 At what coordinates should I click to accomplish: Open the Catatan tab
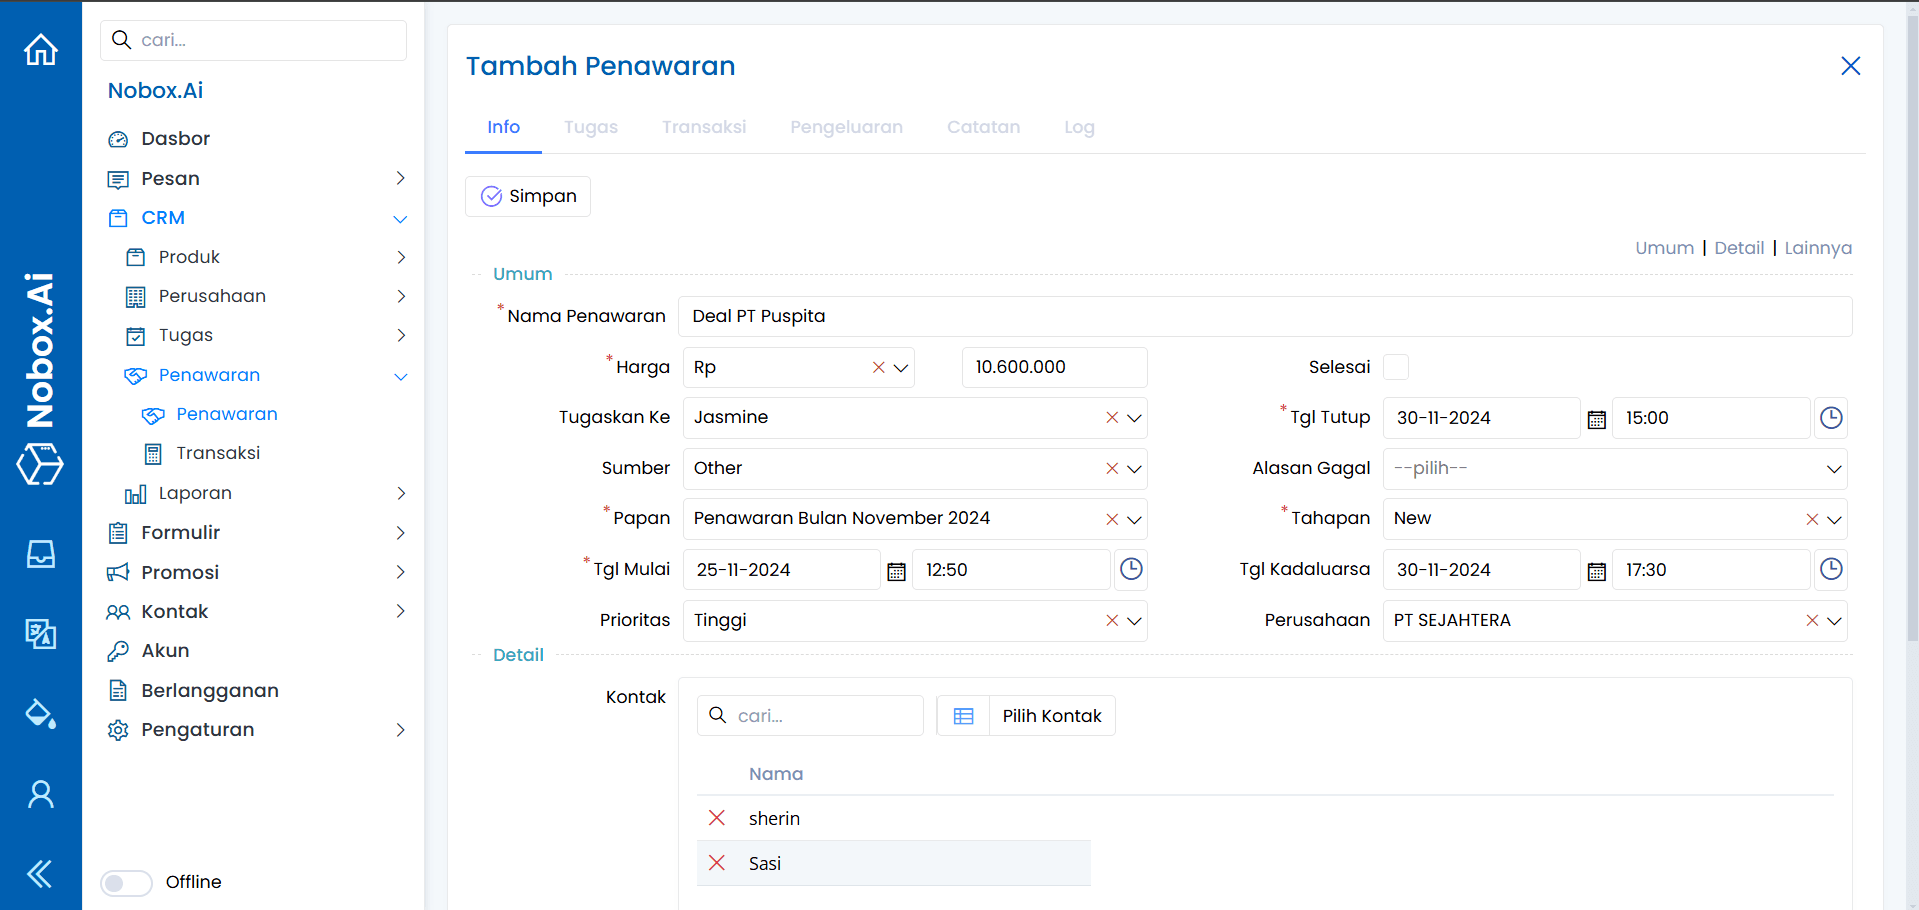tap(983, 127)
